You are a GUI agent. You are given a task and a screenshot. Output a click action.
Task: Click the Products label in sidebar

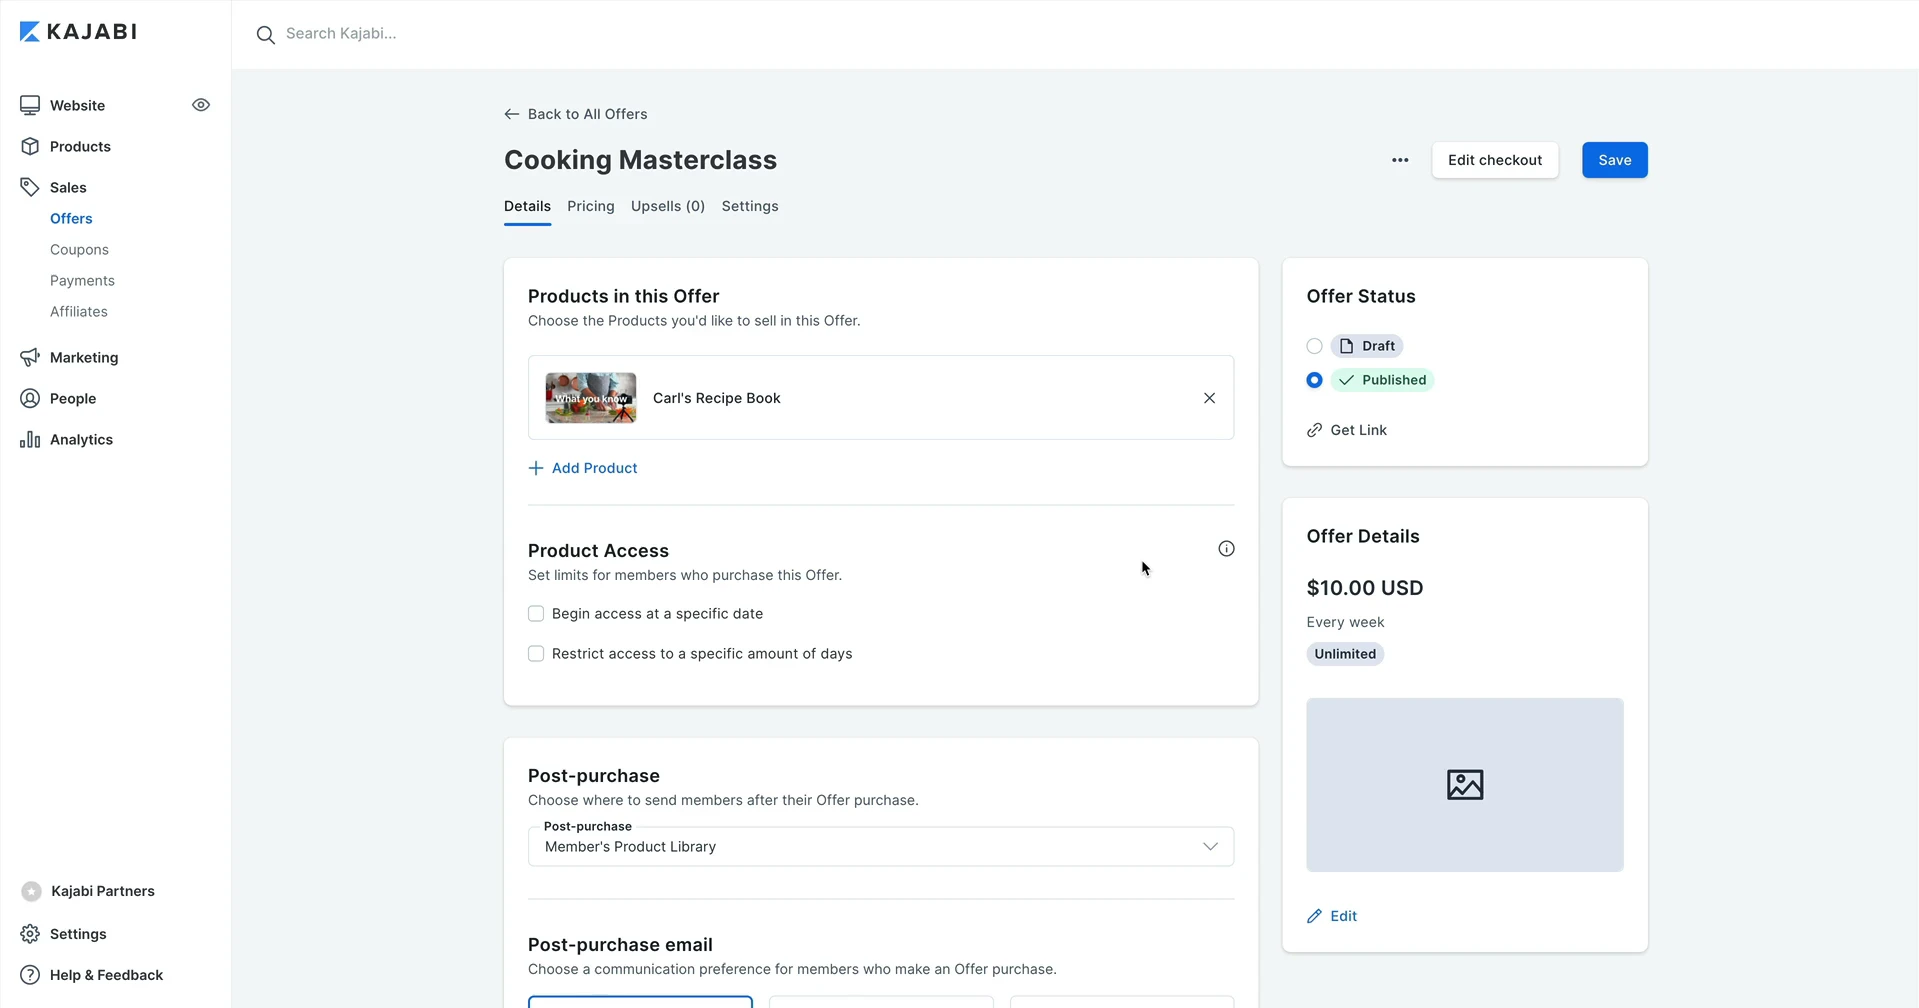pyautogui.click(x=80, y=146)
